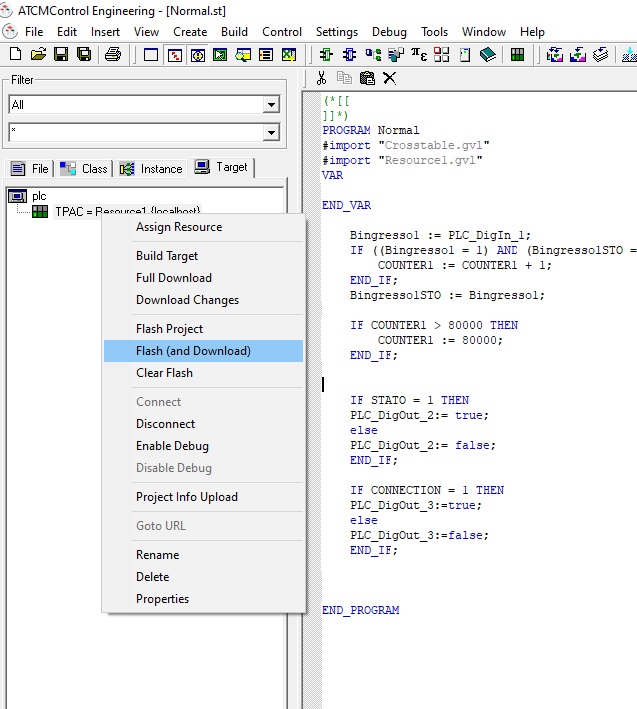The image size is (637, 709).
Task: Click the New file toolbar icon
Action: click(15, 55)
